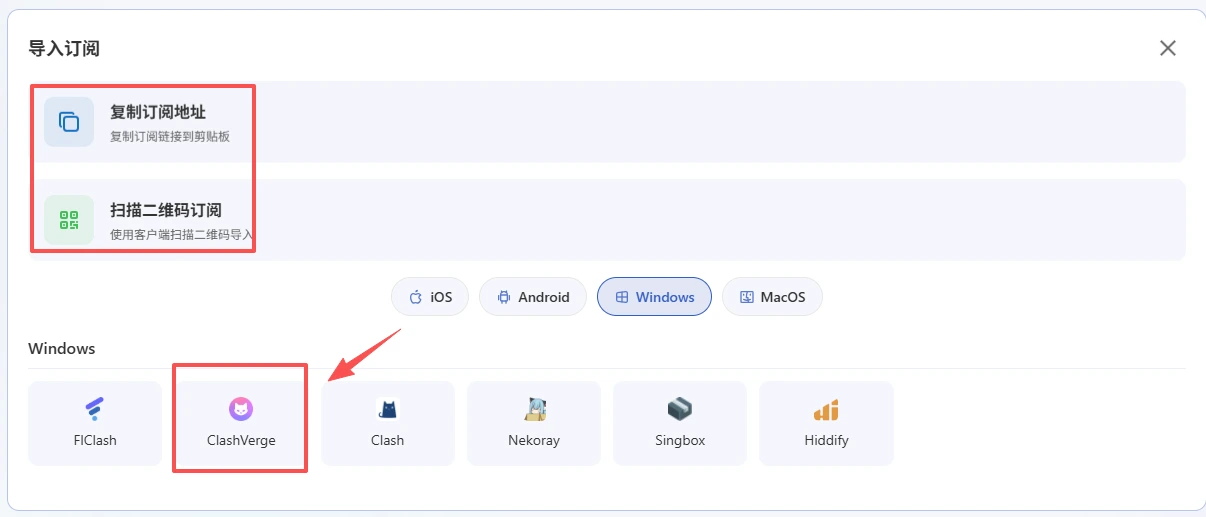Select the FlClash client icon
This screenshot has width=1206, height=517.
click(x=95, y=408)
